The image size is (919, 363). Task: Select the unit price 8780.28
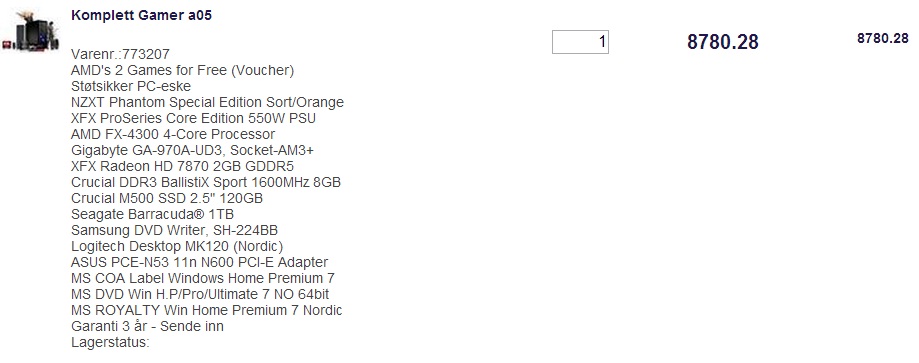[x=723, y=42]
